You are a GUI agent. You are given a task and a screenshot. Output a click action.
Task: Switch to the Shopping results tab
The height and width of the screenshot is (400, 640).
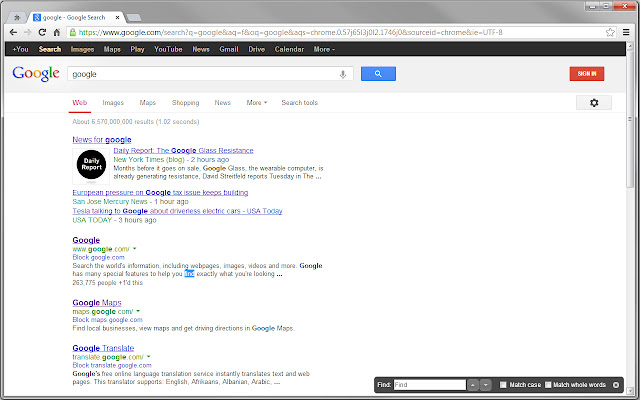185,102
